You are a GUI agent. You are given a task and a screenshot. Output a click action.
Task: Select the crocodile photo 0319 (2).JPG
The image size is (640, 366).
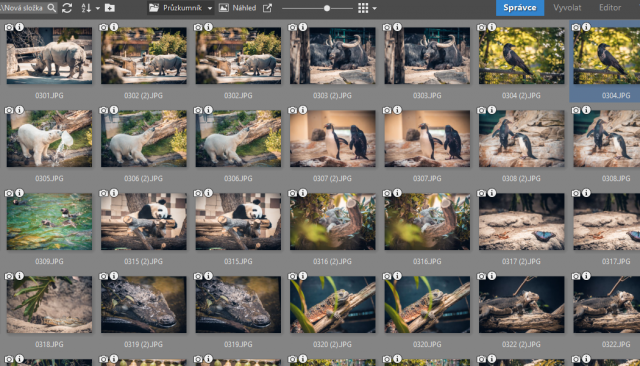(x=144, y=305)
